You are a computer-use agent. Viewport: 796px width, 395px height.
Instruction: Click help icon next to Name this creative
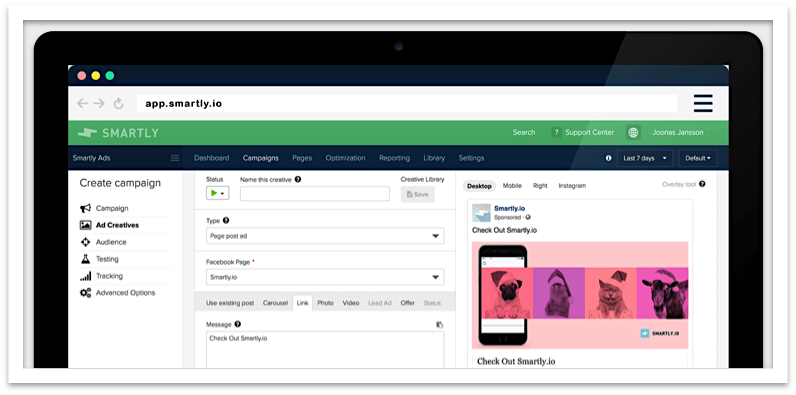[x=298, y=179]
